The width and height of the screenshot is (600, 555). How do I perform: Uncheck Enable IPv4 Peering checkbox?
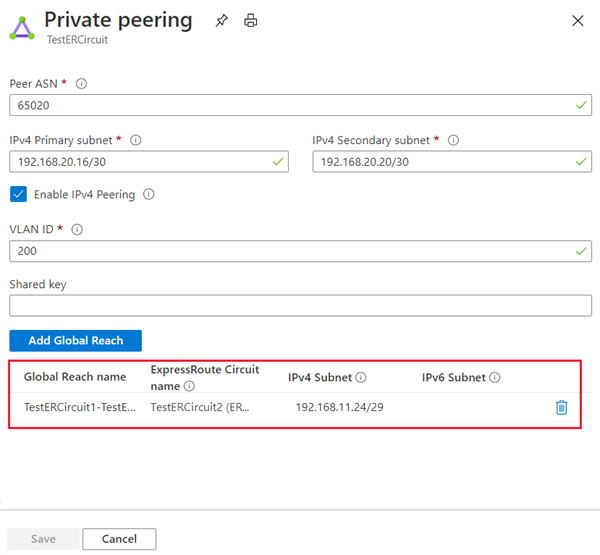(x=18, y=194)
